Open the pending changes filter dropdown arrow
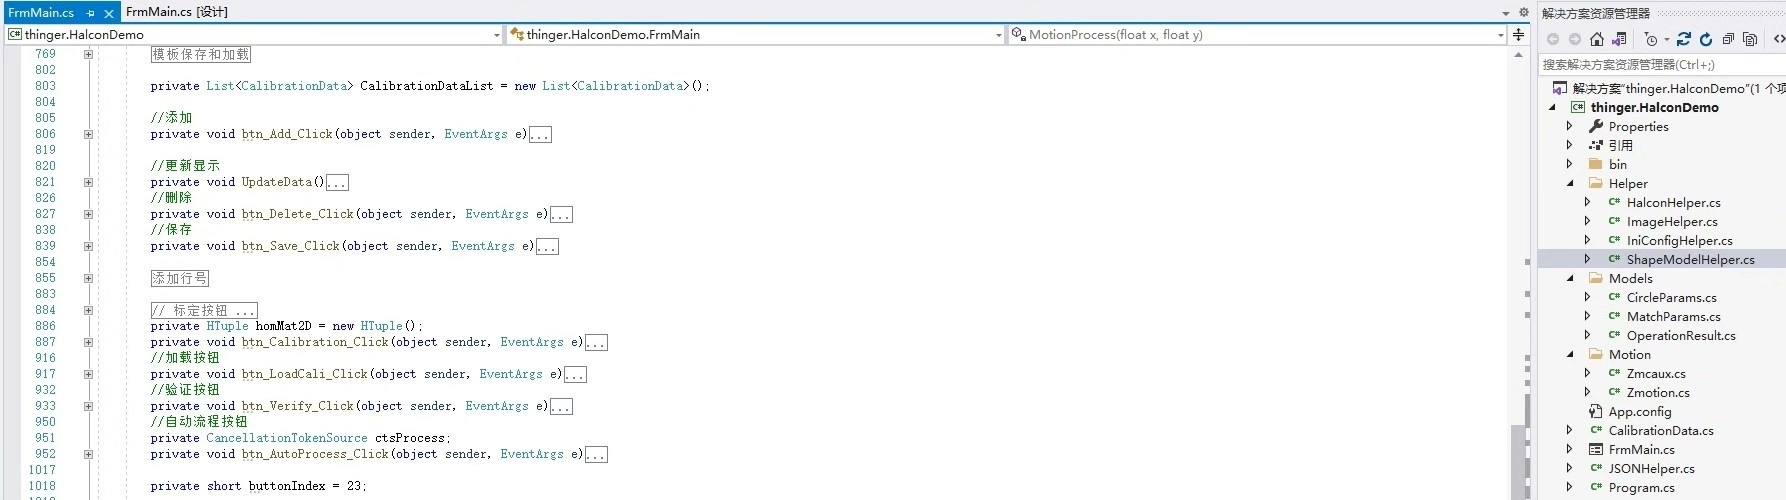The width and height of the screenshot is (1786, 500). (1666, 40)
